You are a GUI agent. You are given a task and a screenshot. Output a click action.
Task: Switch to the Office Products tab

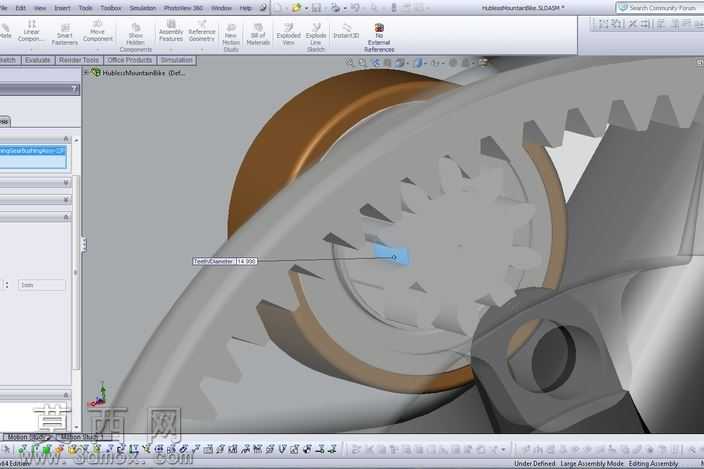pos(130,60)
